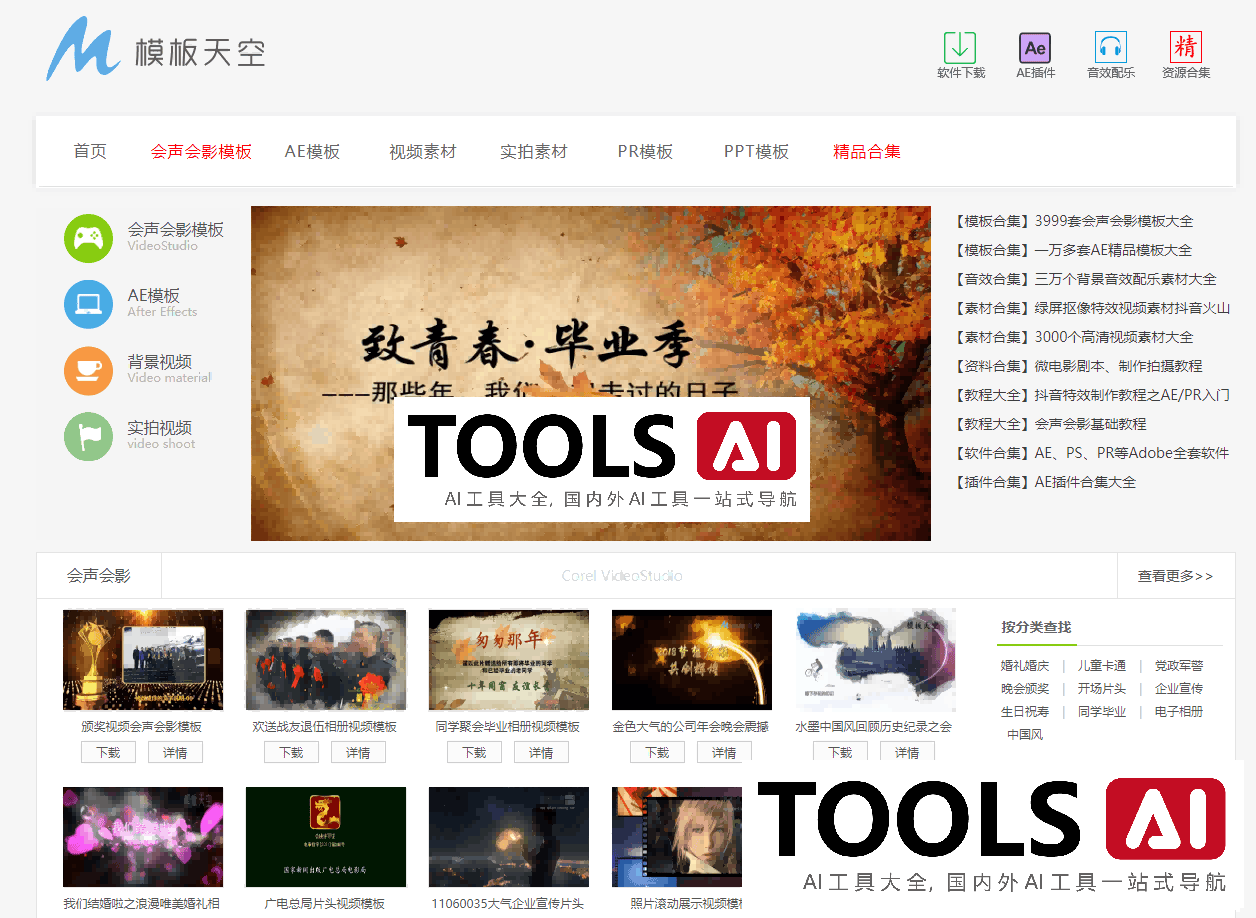The height and width of the screenshot is (918, 1256).
Task: Switch to the PPT模板 menu item
Action: point(756,152)
